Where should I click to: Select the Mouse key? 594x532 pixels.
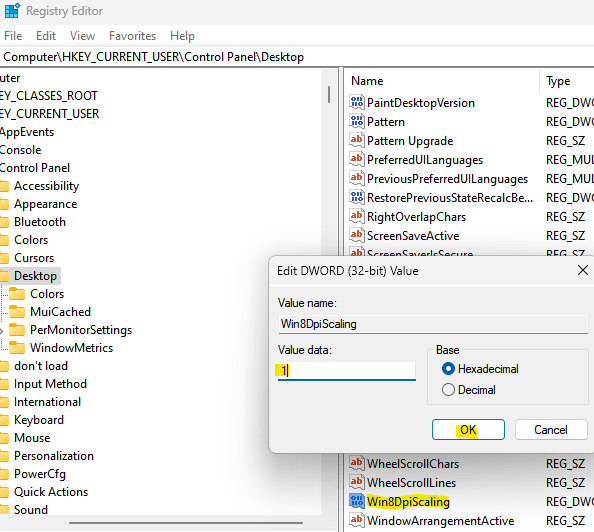click(32, 438)
